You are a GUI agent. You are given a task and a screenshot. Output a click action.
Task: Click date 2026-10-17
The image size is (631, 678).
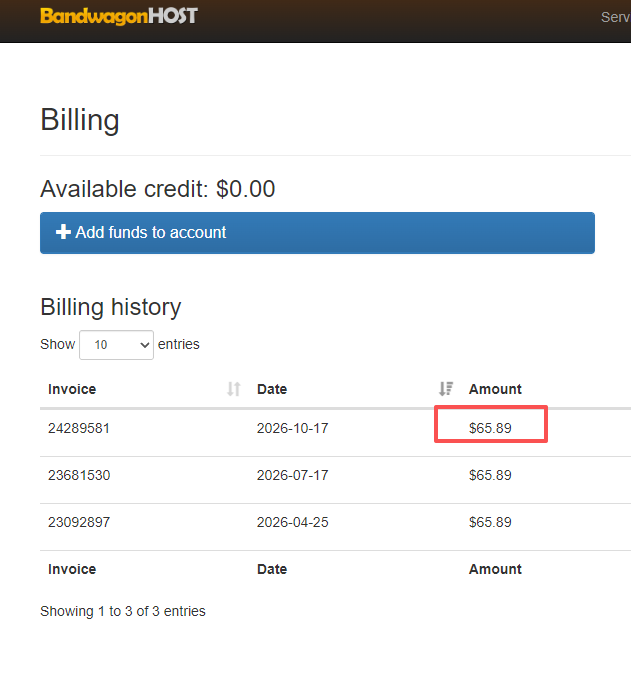[x=293, y=428]
